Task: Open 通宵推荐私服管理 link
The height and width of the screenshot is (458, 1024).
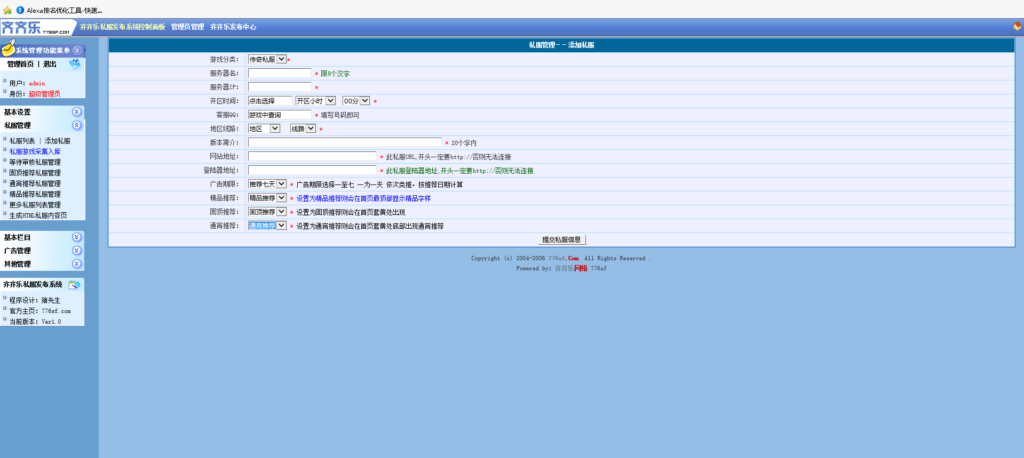Action: [x=35, y=184]
